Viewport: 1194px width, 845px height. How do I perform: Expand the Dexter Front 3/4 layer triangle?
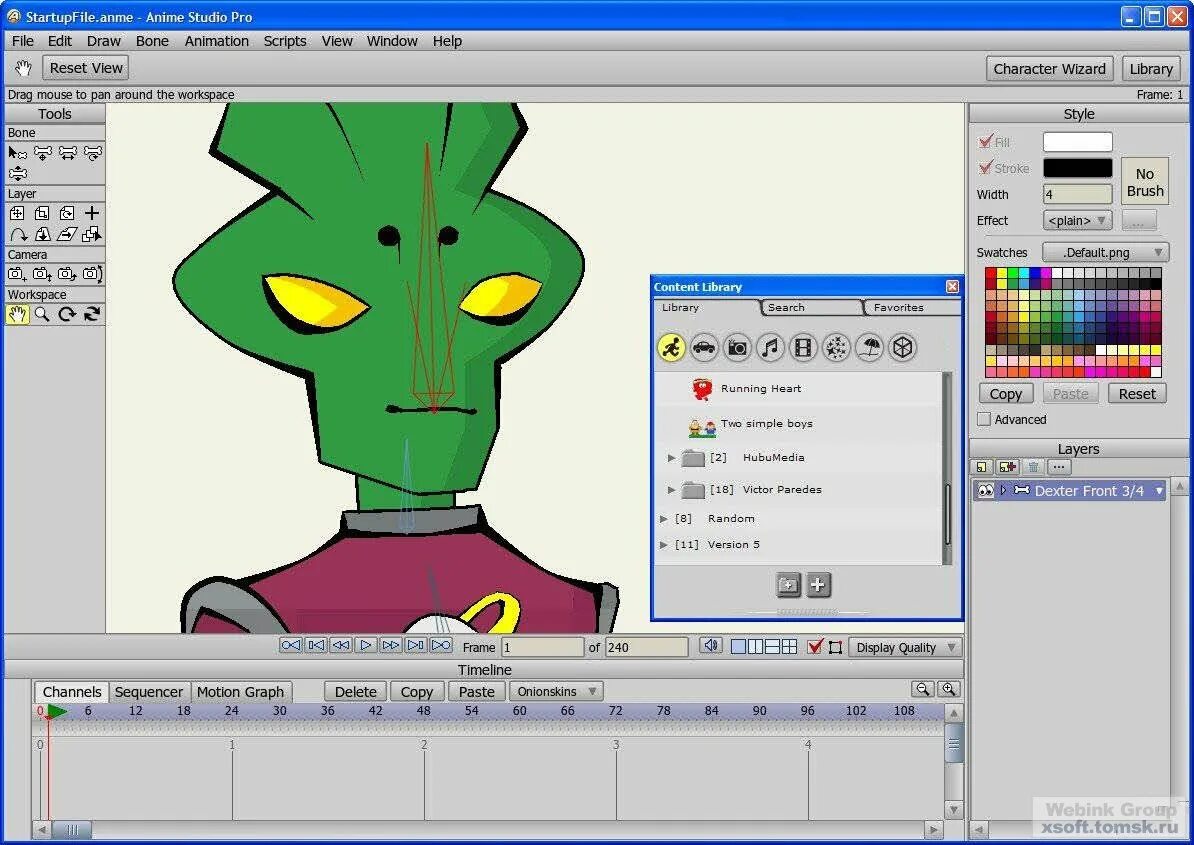(1004, 490)
